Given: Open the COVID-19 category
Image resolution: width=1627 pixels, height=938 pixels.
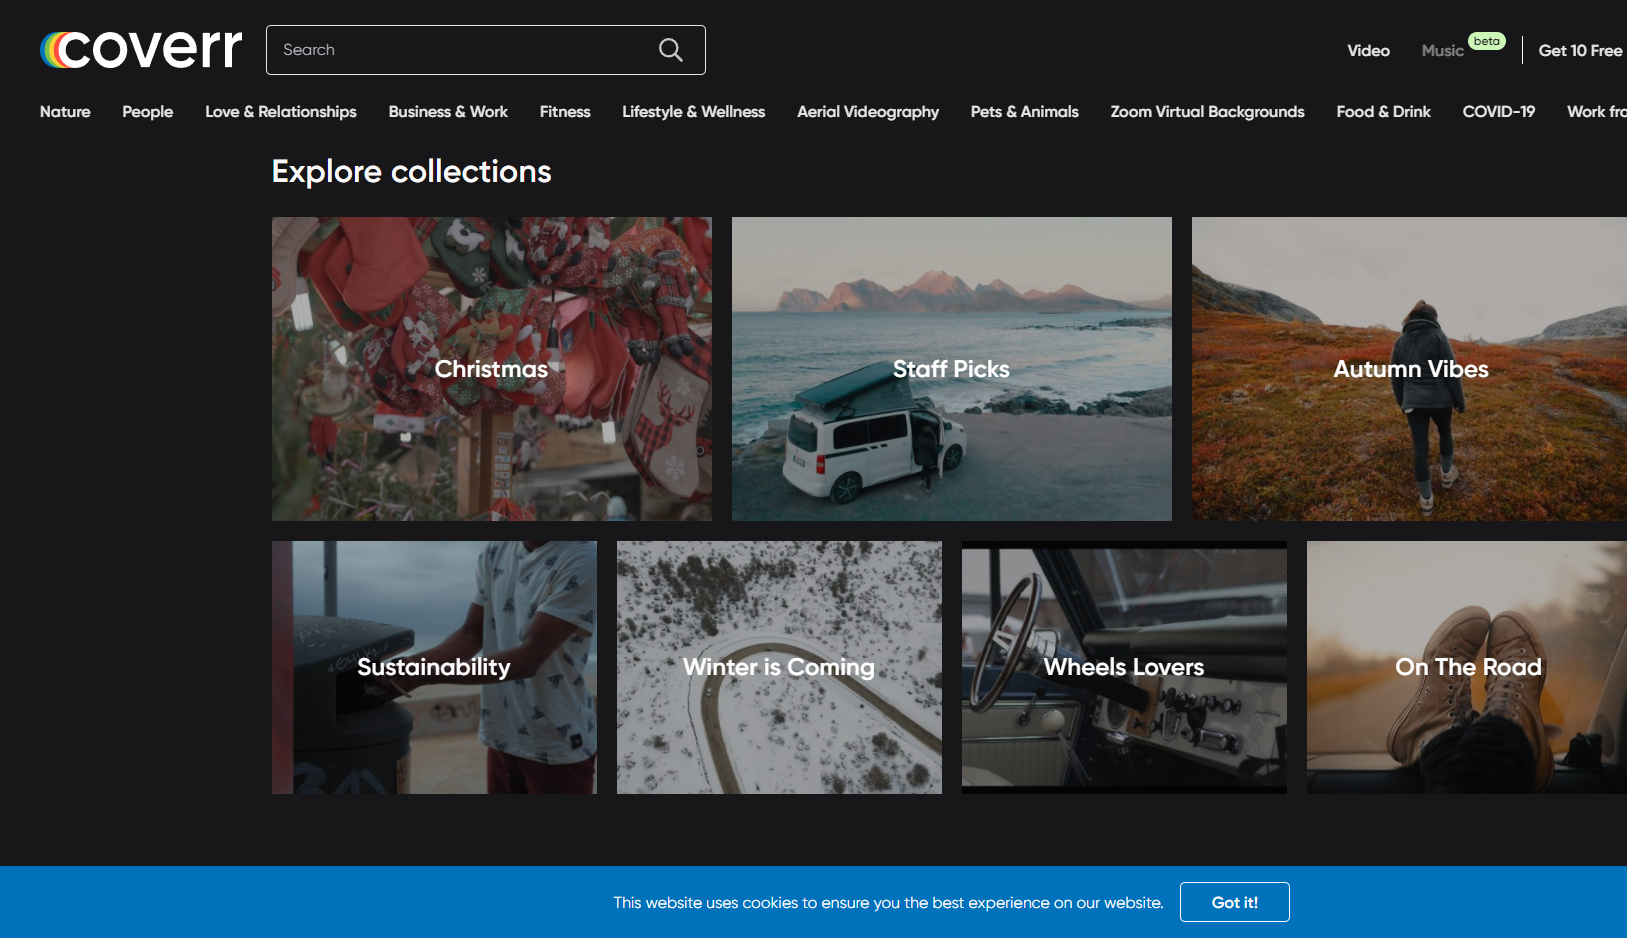Looking at the screenshot, I should click(x=1498, y=112).
